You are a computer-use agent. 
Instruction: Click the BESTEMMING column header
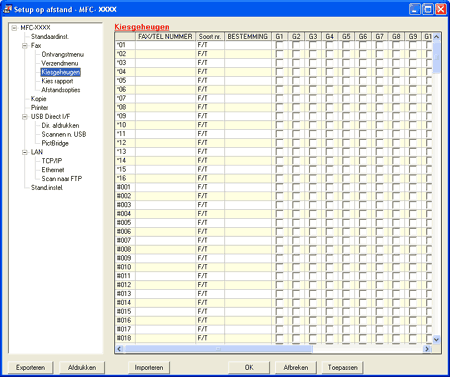(248, 37)
